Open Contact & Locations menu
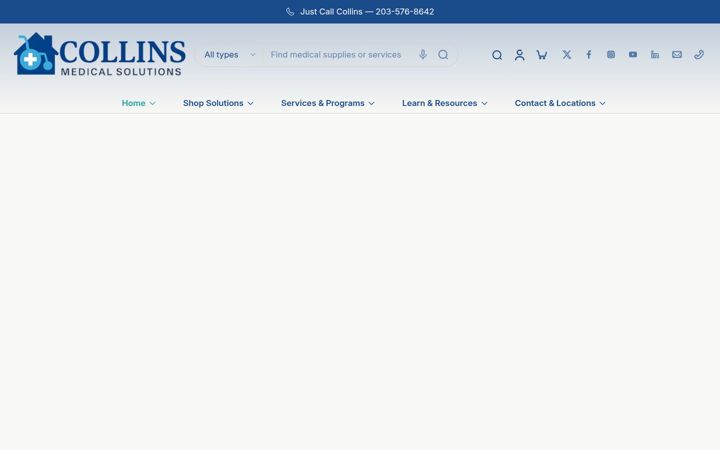Image resolution: width=720 pixels, height=450 pixels. [555, 103]
